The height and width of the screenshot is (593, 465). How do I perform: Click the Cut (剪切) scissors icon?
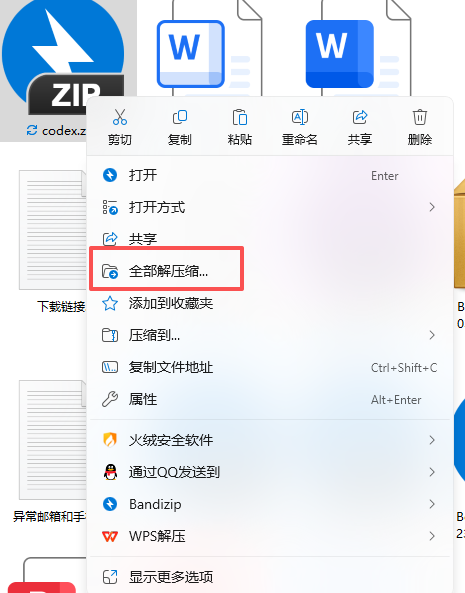click(x=120, y=117)
